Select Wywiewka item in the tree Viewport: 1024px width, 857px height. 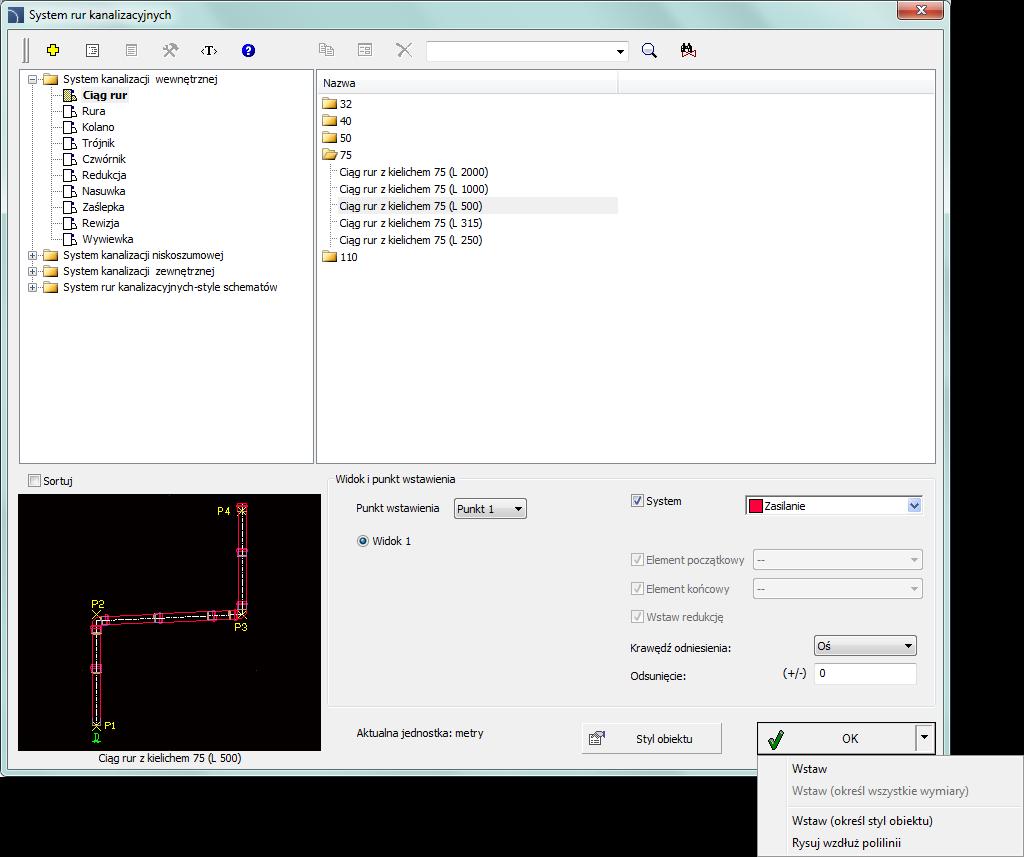107,239
